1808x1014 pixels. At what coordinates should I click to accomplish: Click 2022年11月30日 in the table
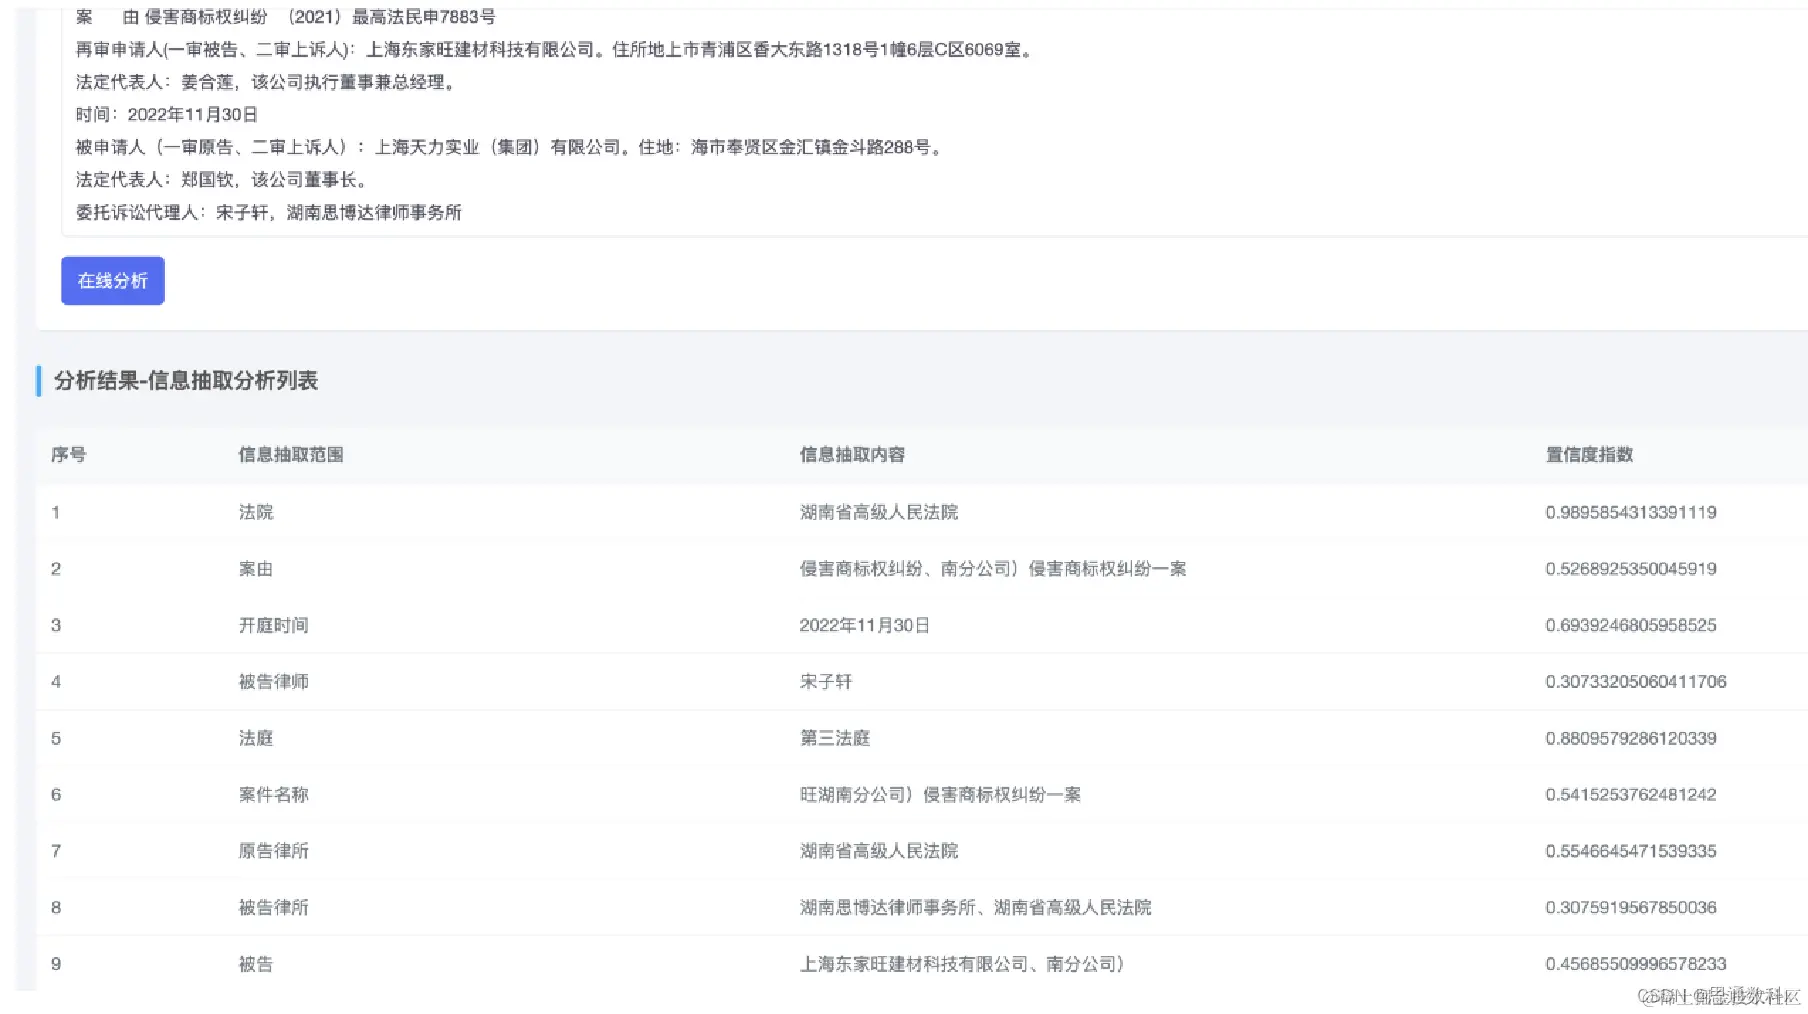coord(865,625)
